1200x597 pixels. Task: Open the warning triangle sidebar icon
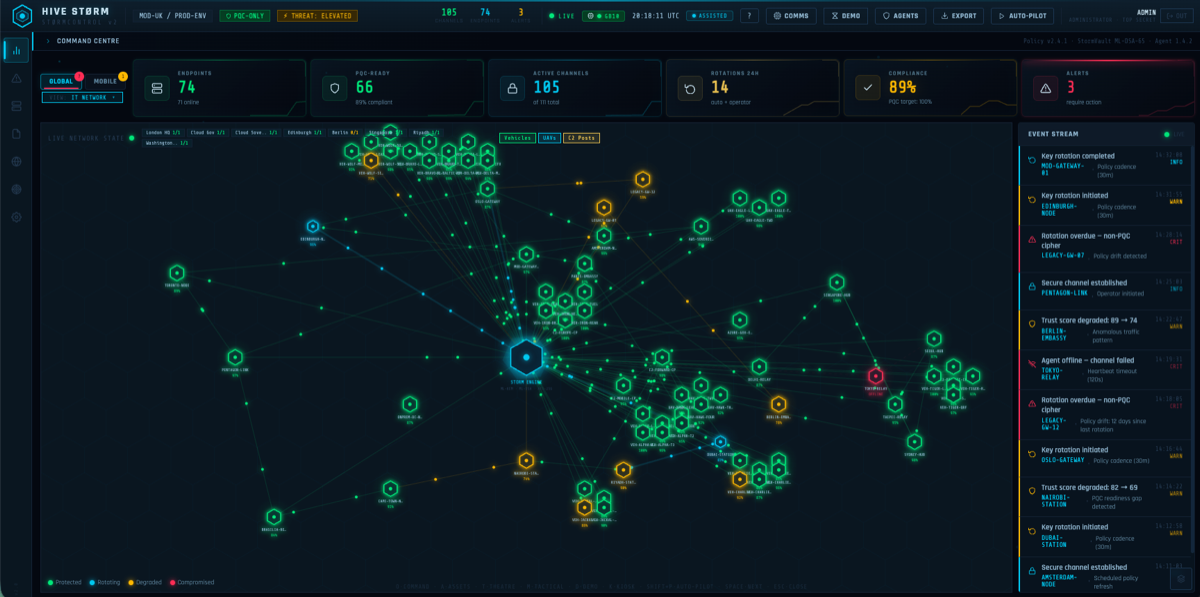pos(16,78)
